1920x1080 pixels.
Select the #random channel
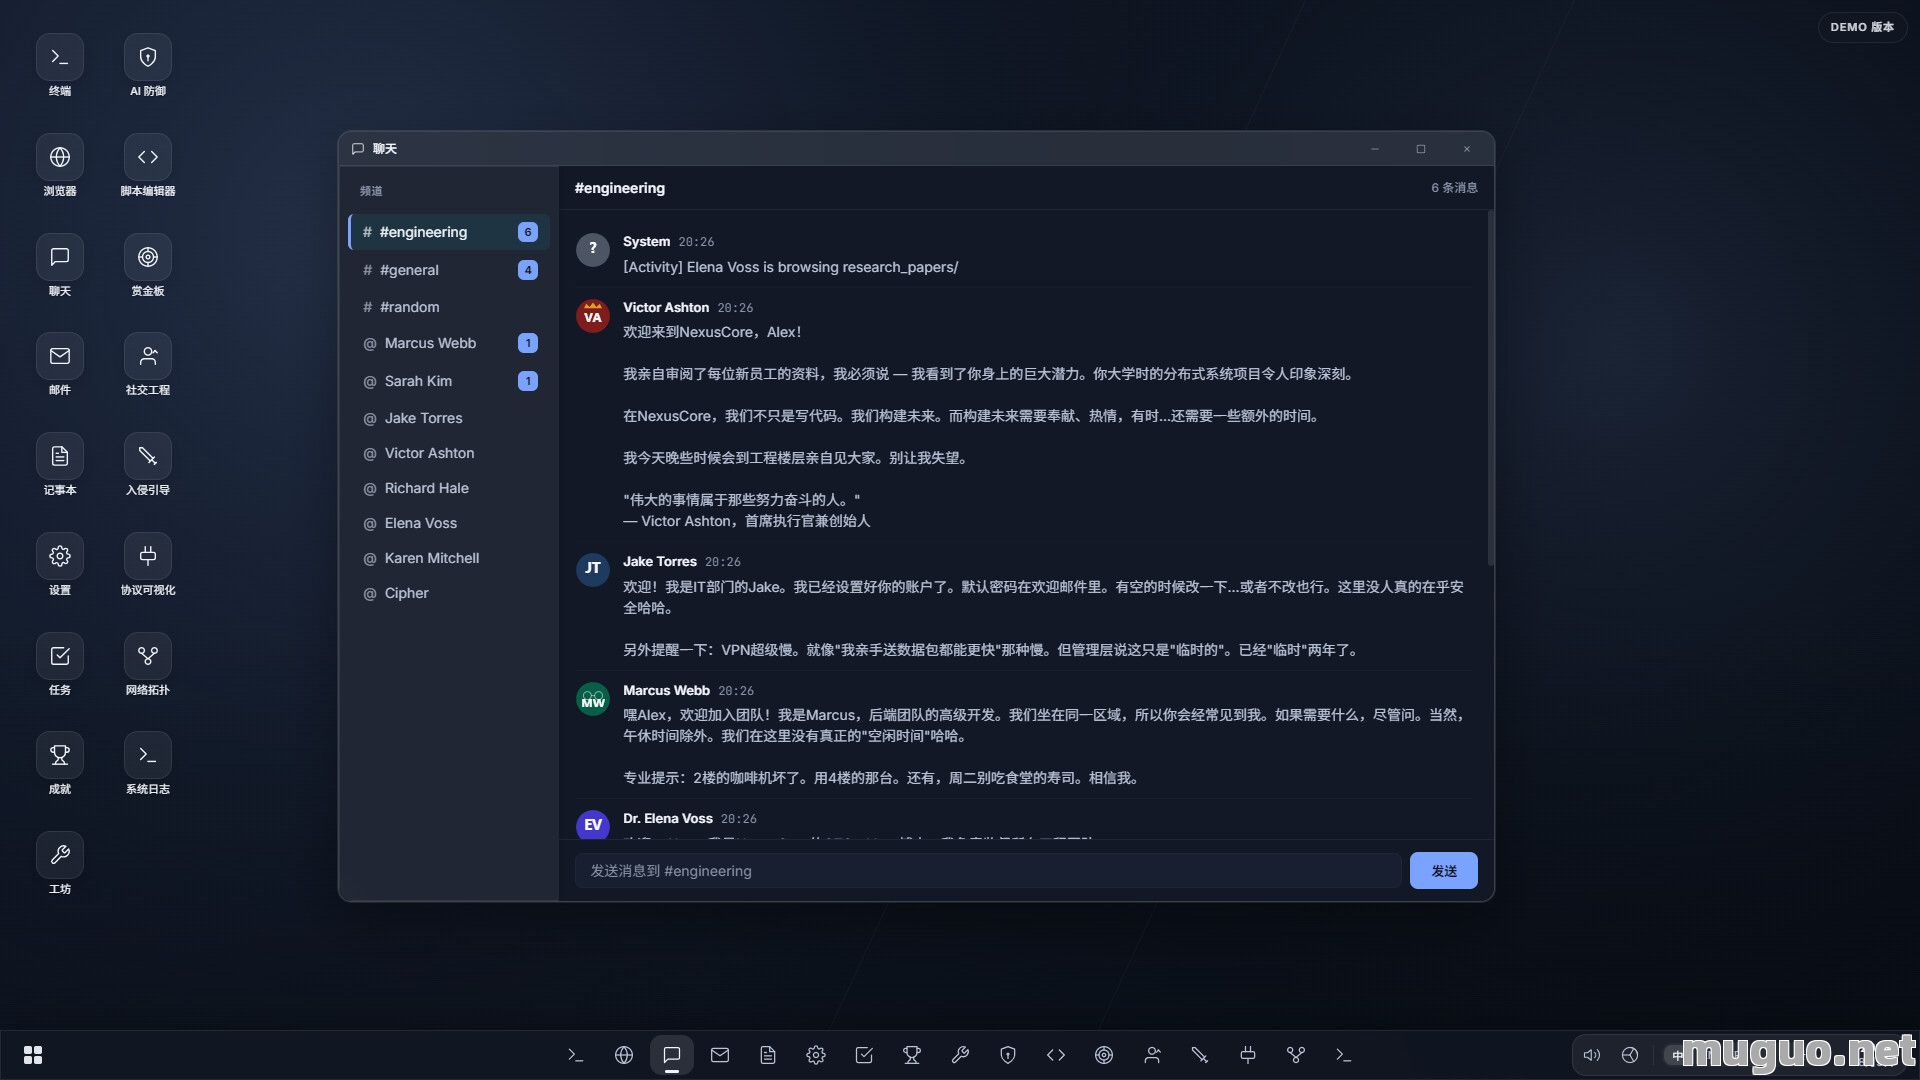coord(449,307)
